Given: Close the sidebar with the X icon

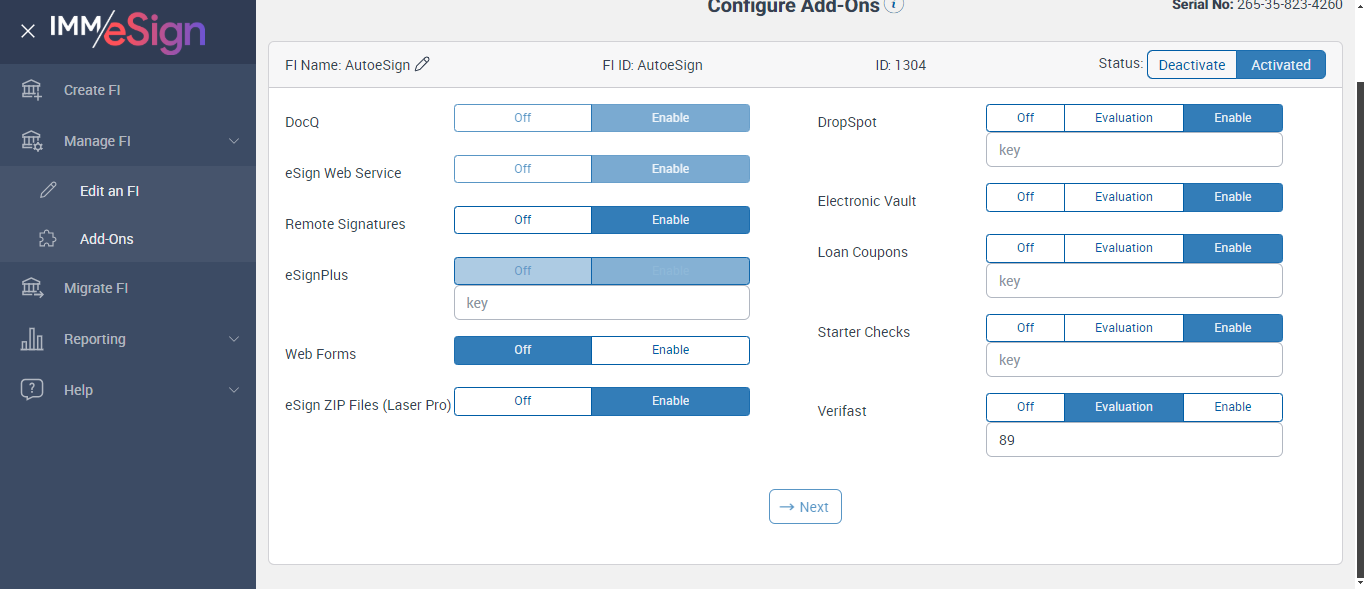Looking at the screenshot, I should click(x=28, y=31).
